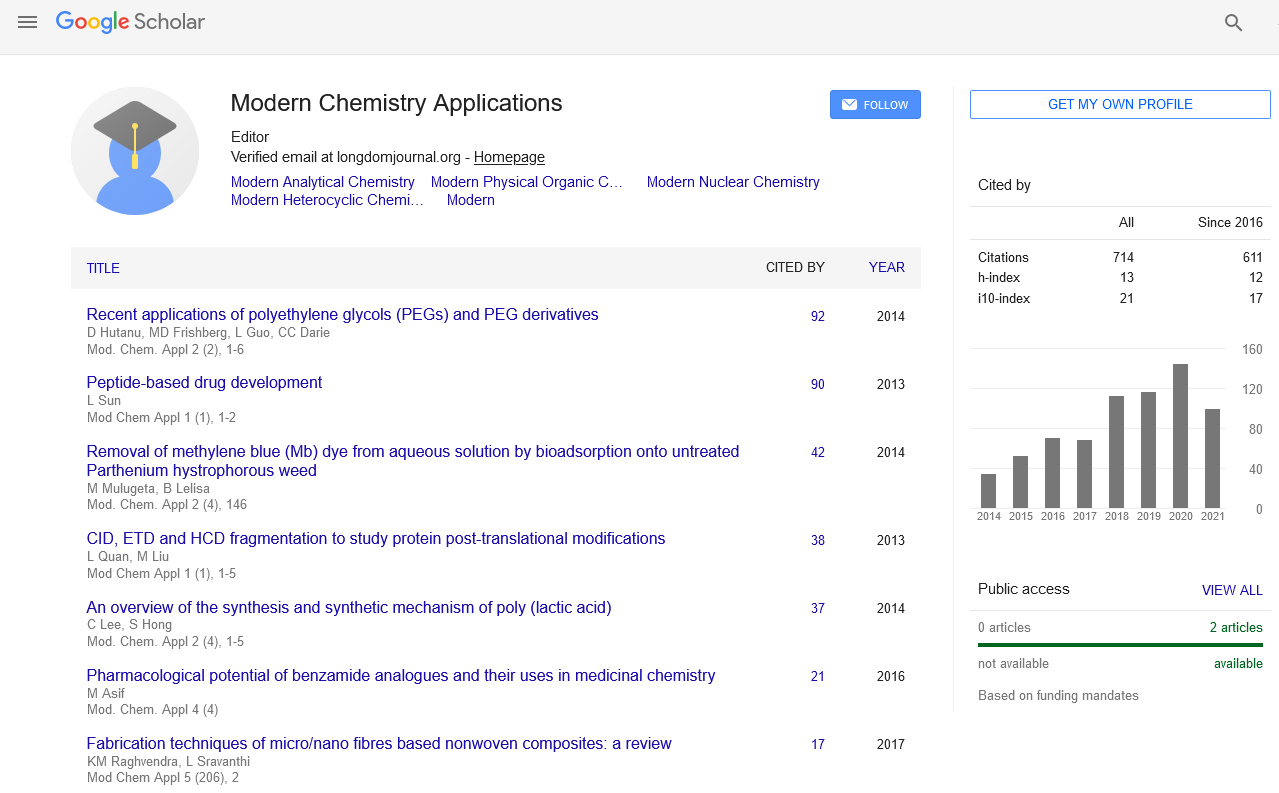This screenshot has height=793, width=1279.
Task: Click Get My Own Profile button
Action: point(1119,105)
